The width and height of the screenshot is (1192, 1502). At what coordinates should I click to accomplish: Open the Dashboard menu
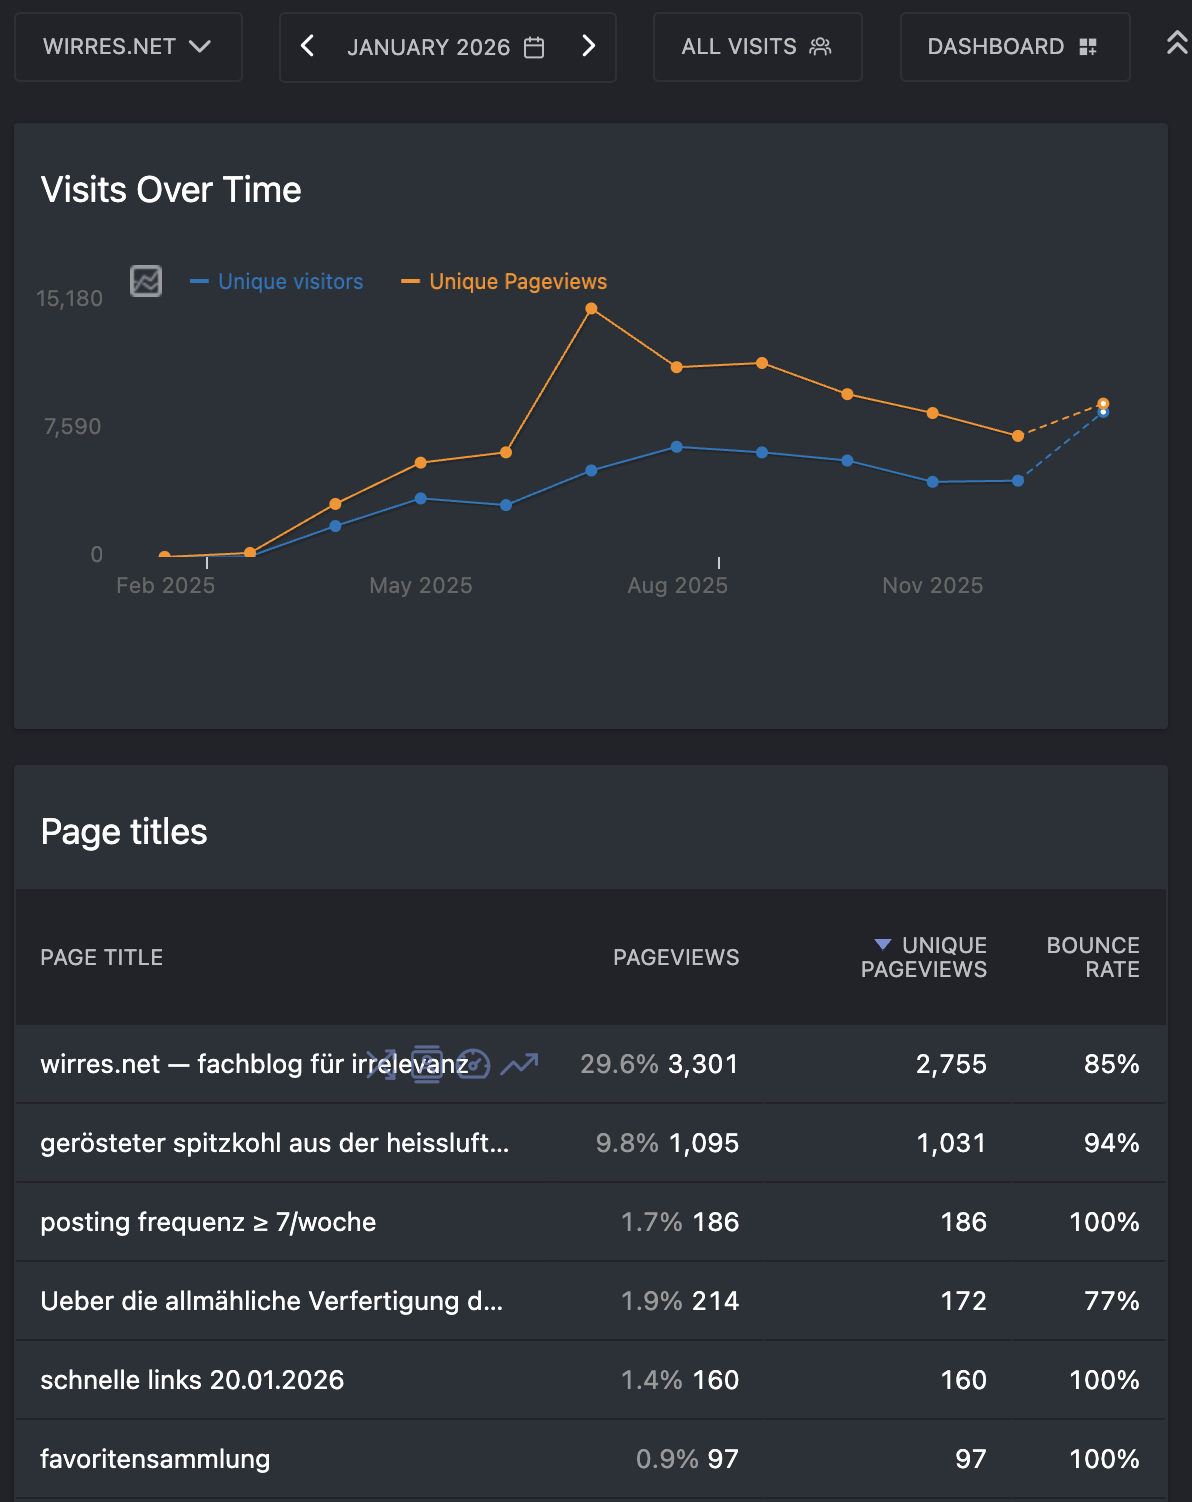point(1013,47)
